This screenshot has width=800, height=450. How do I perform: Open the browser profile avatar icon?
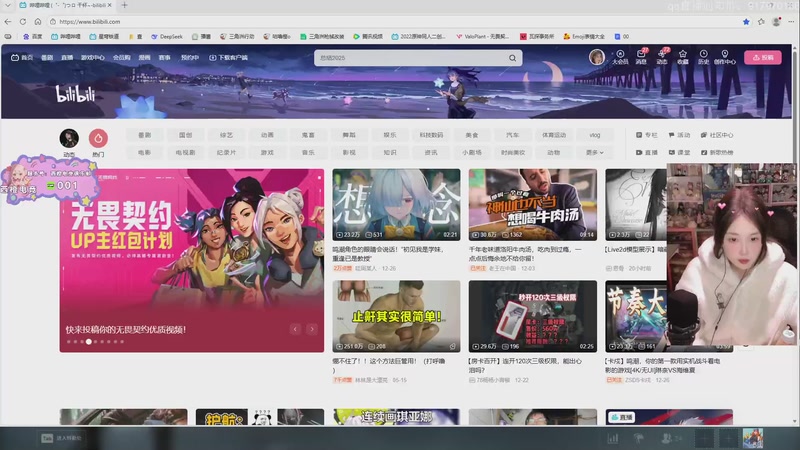[x=777, y=22]
